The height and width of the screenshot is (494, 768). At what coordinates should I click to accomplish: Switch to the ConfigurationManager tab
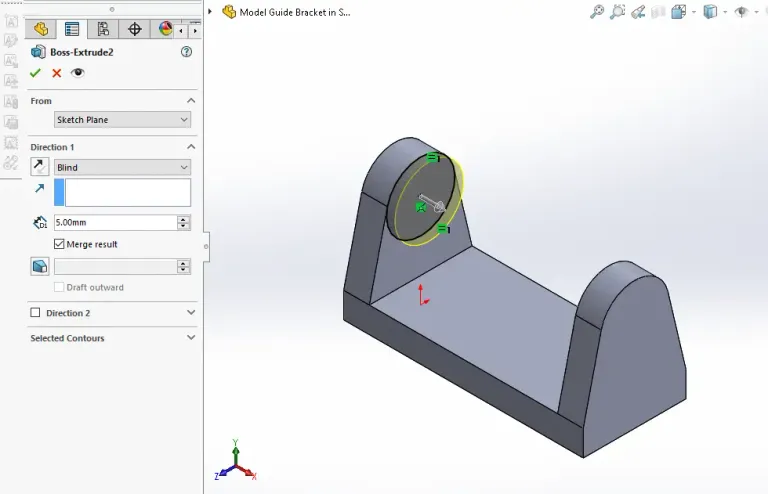click(x=103, y=29)
